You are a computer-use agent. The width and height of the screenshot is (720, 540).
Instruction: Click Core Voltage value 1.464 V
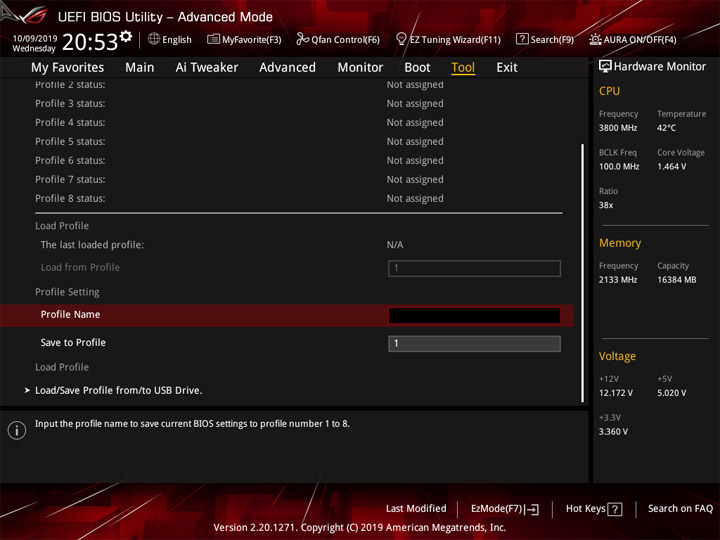[x=671, y=167]
